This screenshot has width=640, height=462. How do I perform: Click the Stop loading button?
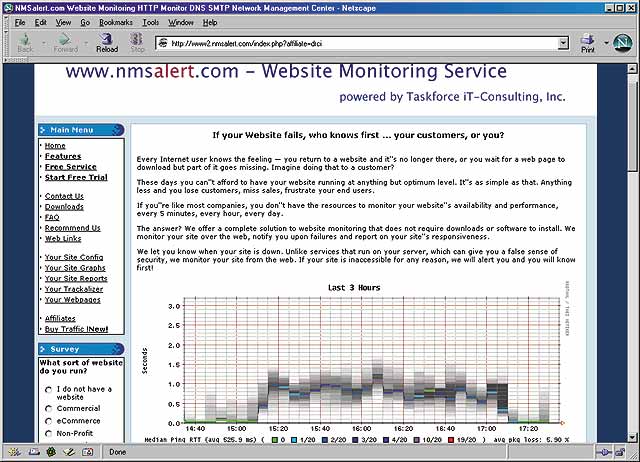(137, 42)
